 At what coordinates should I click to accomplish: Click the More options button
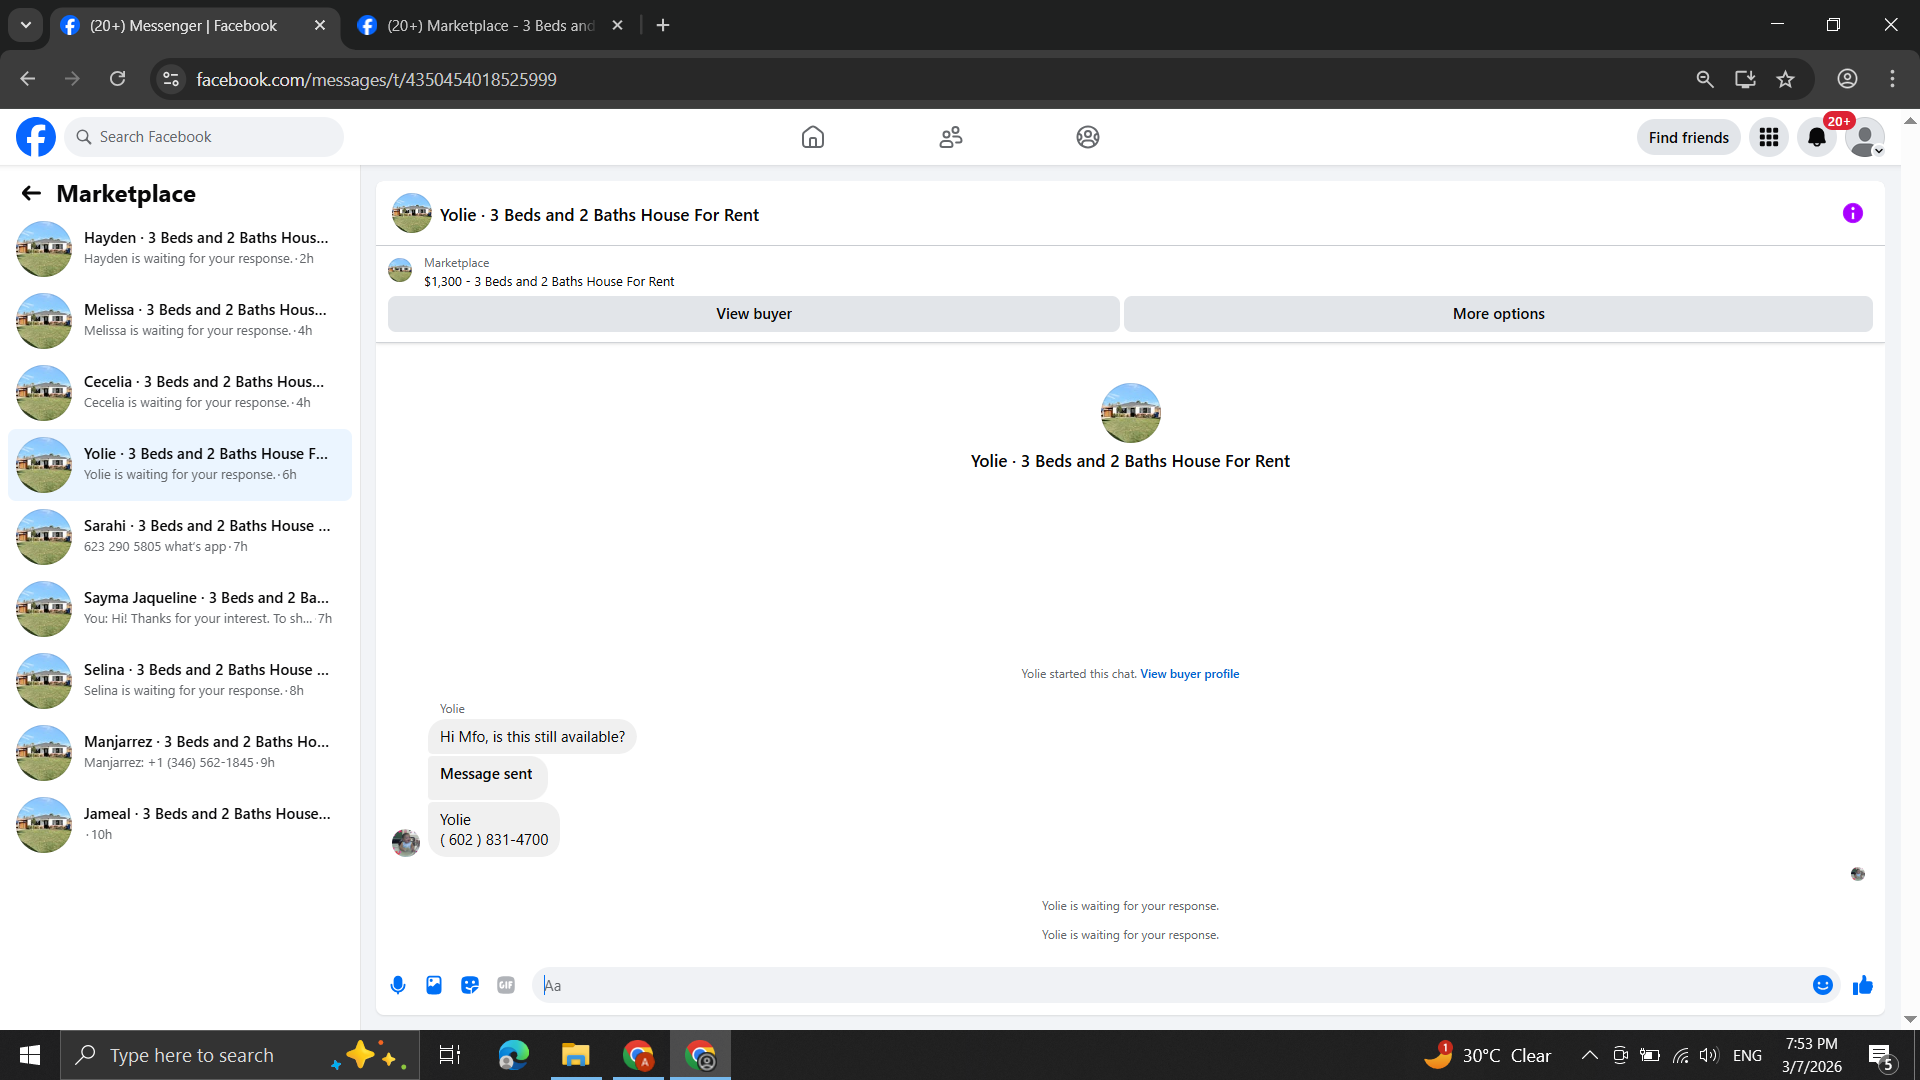click(1498, 314)
